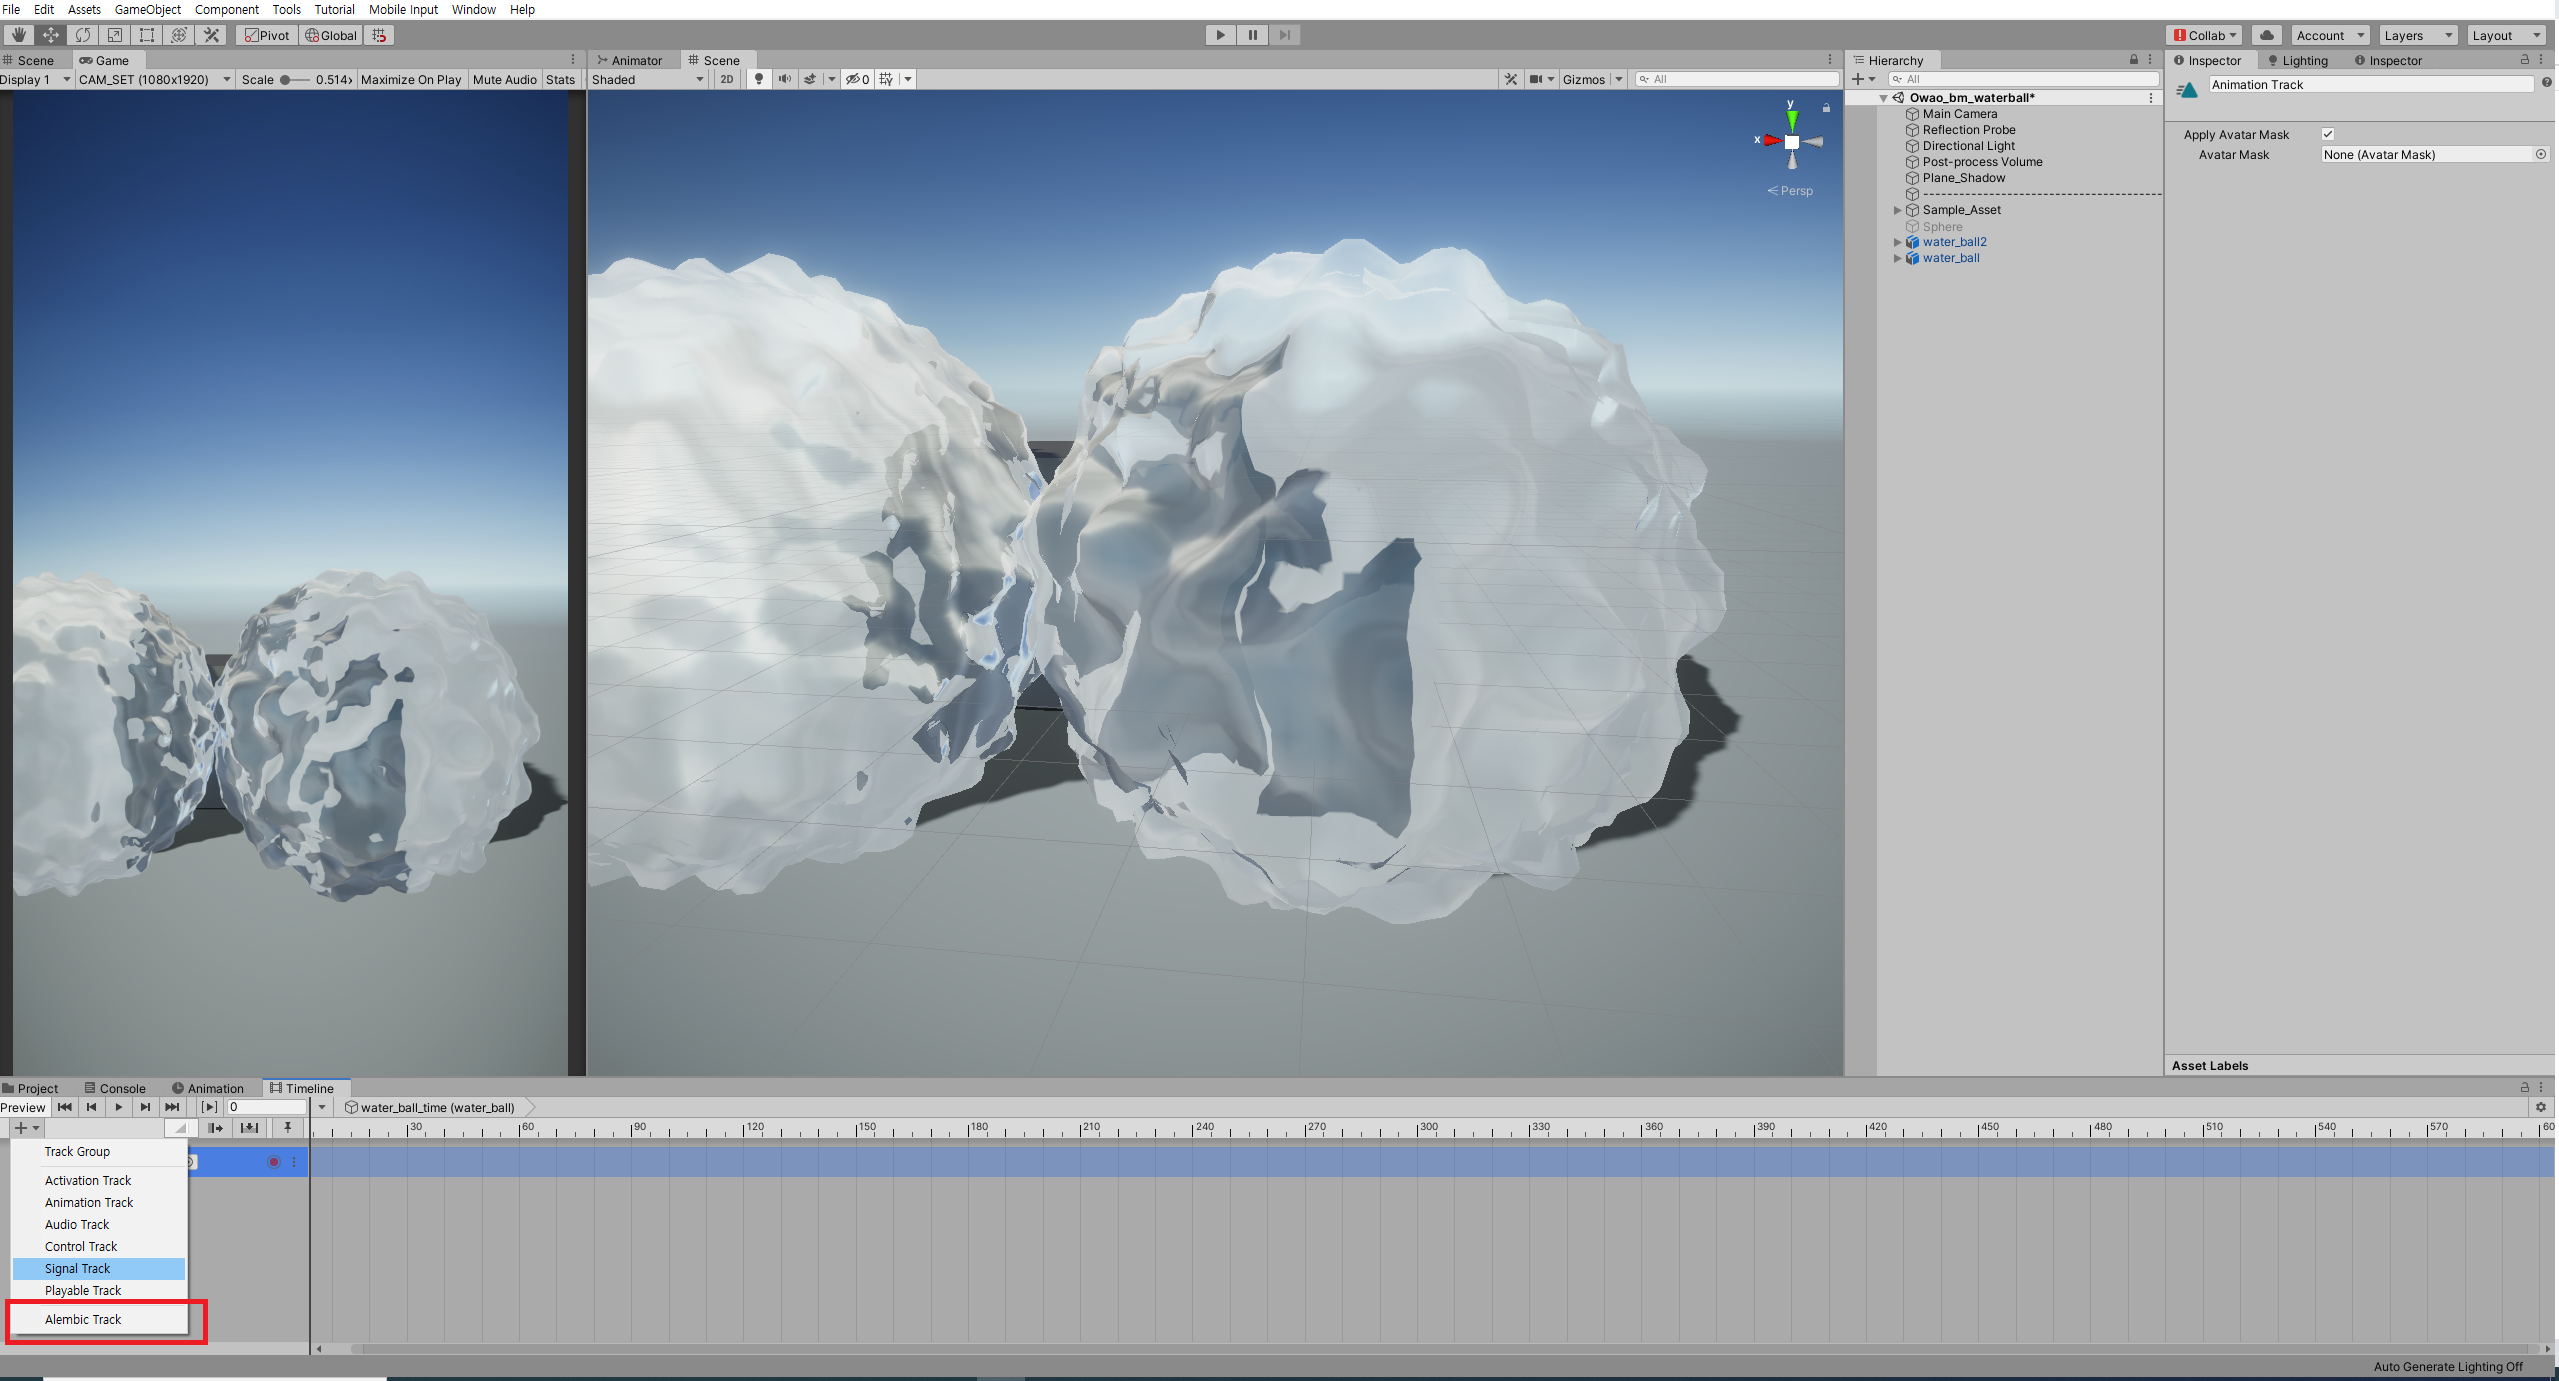
Task: Click the Collab button
Action: 2204,35
